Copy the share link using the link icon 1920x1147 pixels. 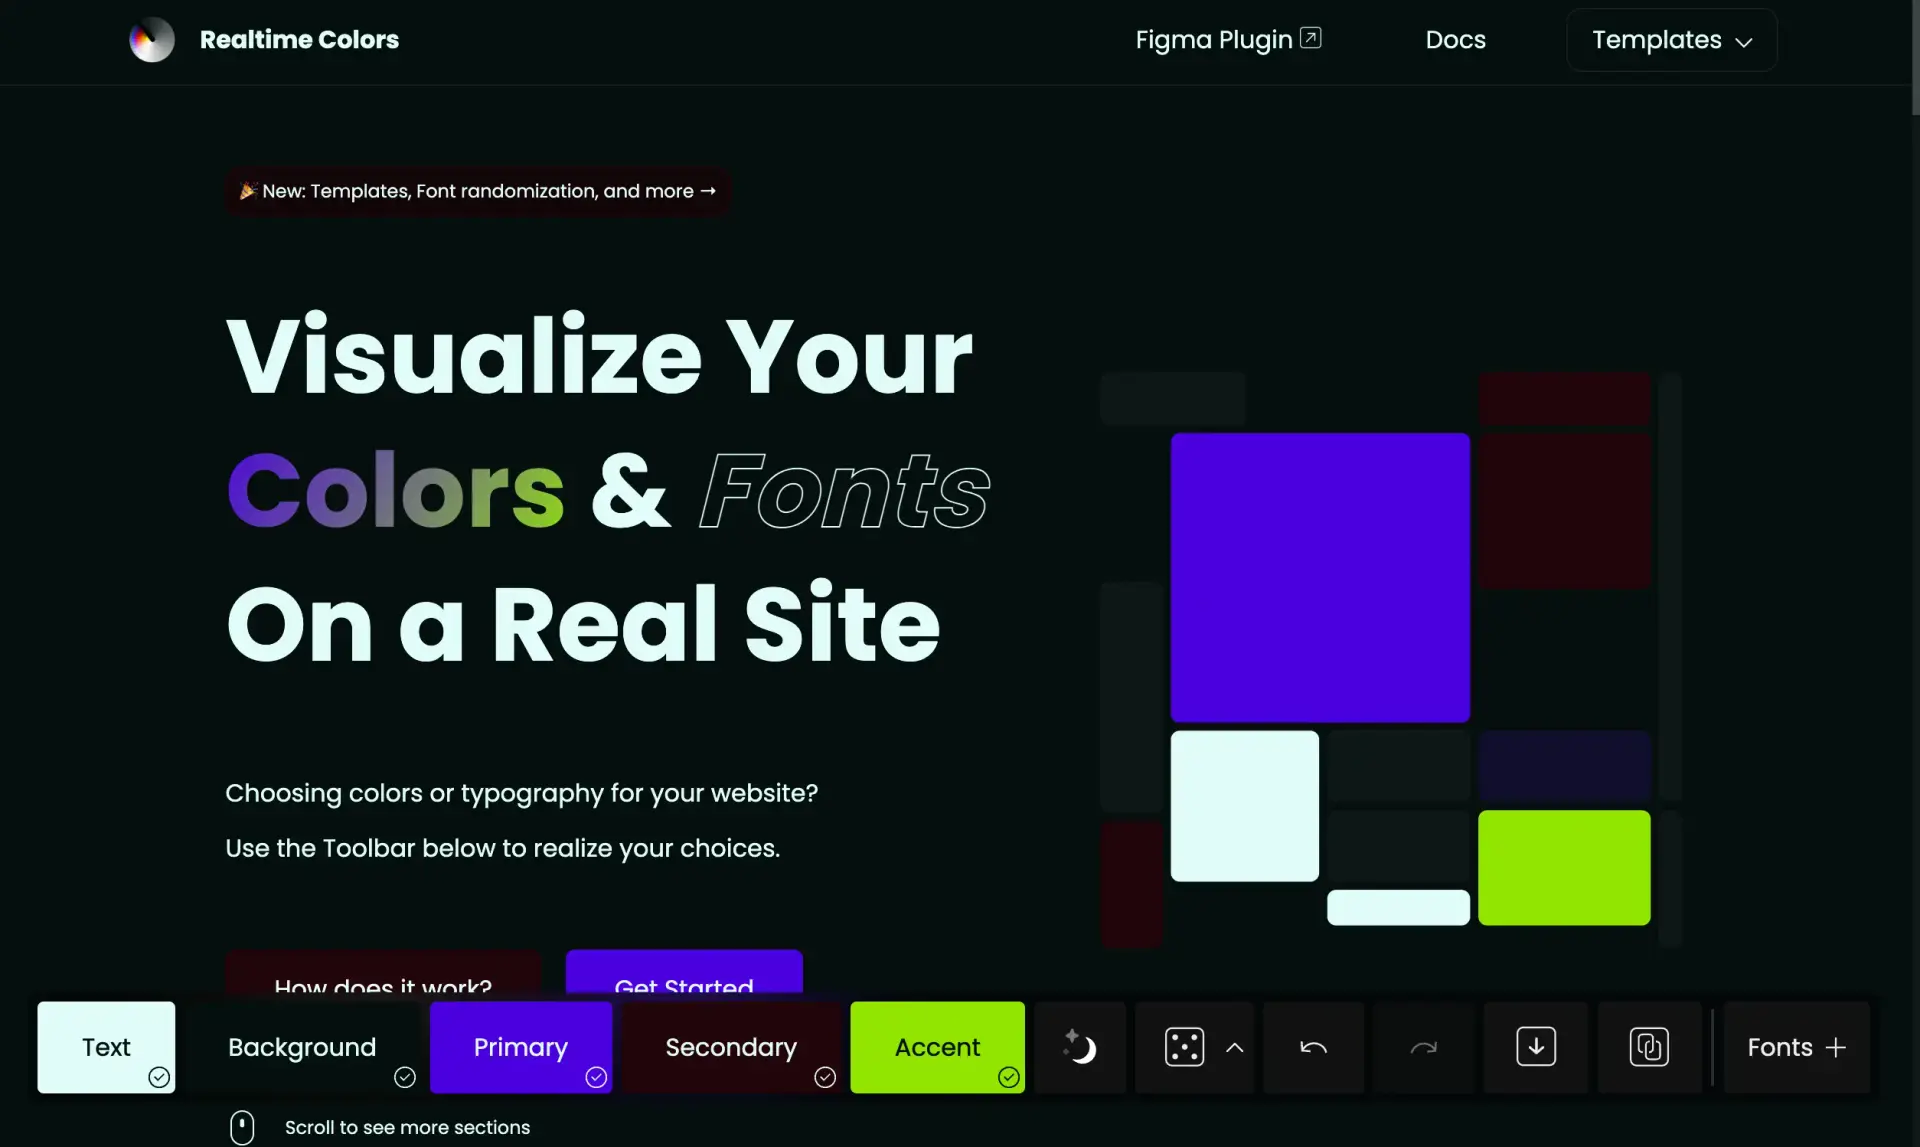pyautogui.click(x=1650, y=1047)
